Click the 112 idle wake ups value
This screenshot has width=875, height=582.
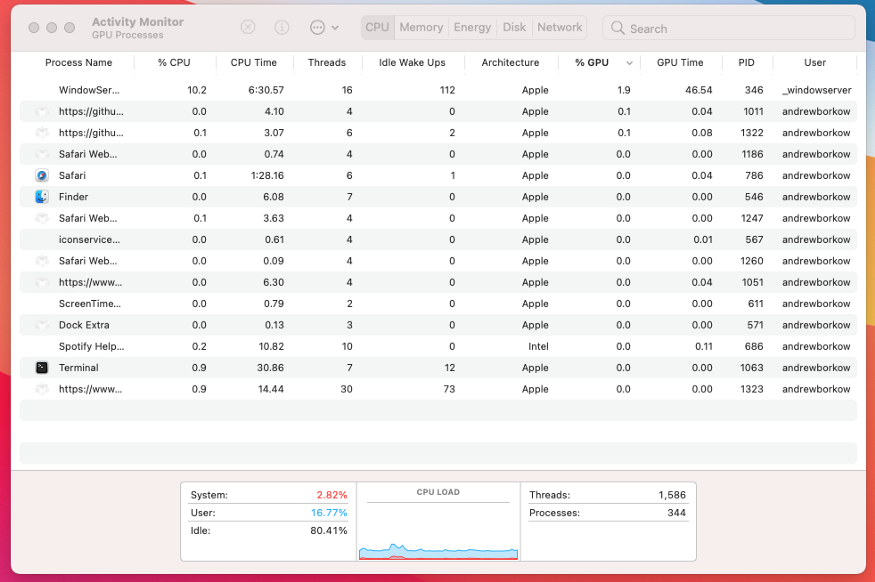tap(447, 90)
